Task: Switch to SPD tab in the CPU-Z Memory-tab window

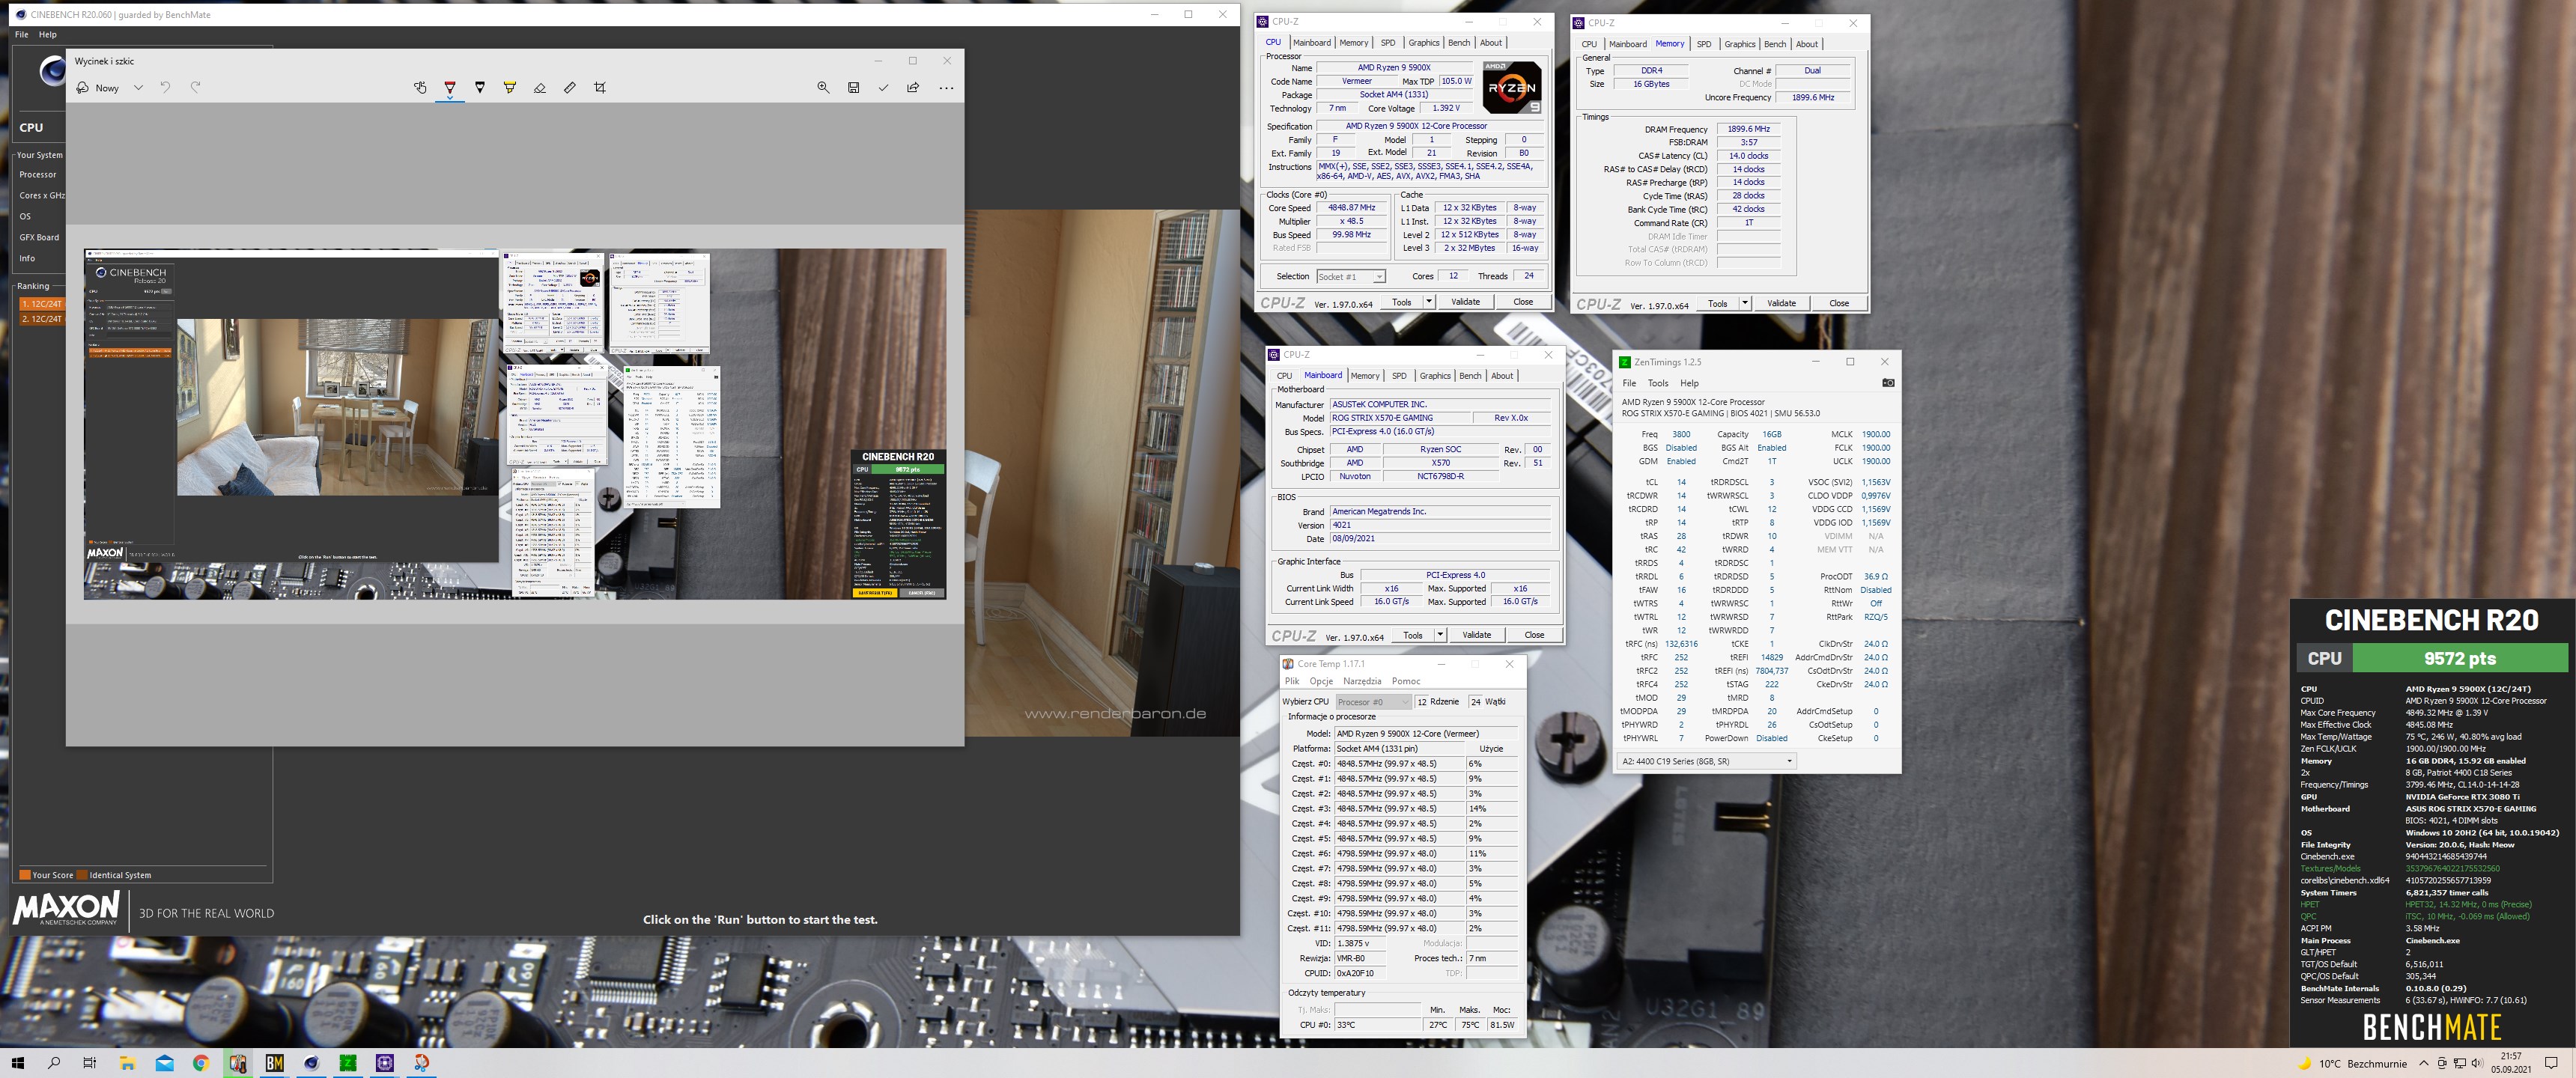Action: [1704, 44]
